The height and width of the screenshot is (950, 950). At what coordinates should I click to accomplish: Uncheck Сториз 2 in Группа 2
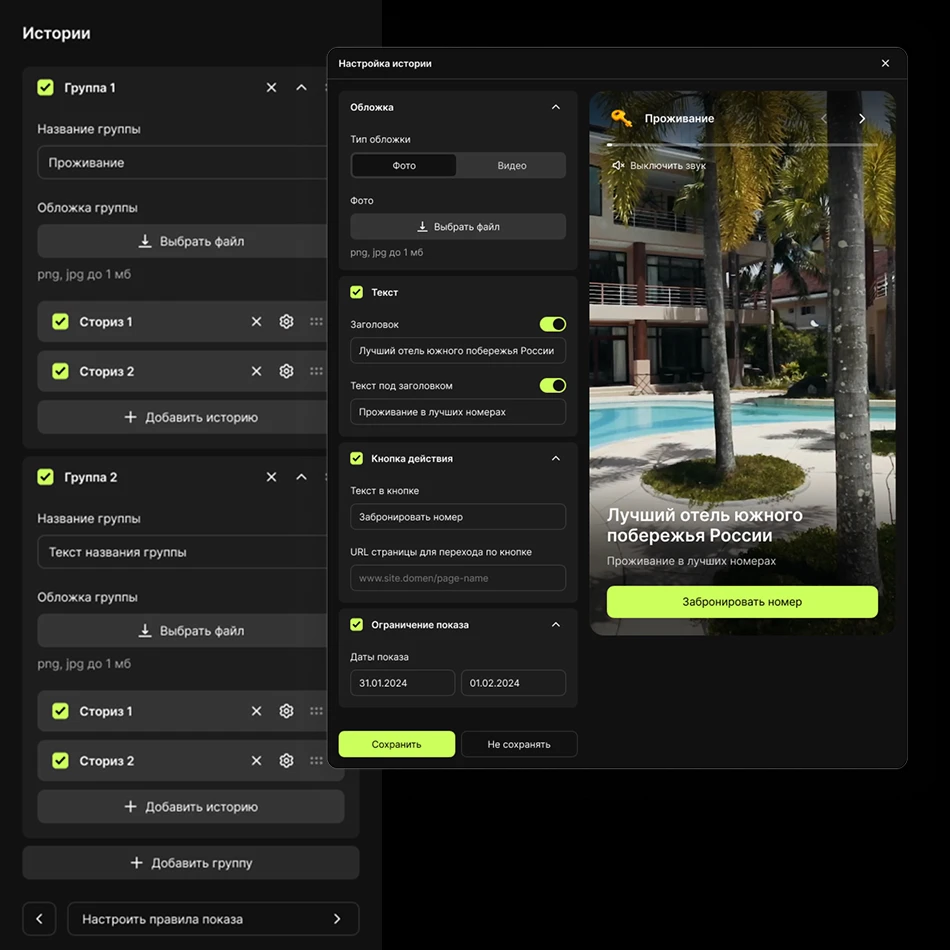click(60, 760)
